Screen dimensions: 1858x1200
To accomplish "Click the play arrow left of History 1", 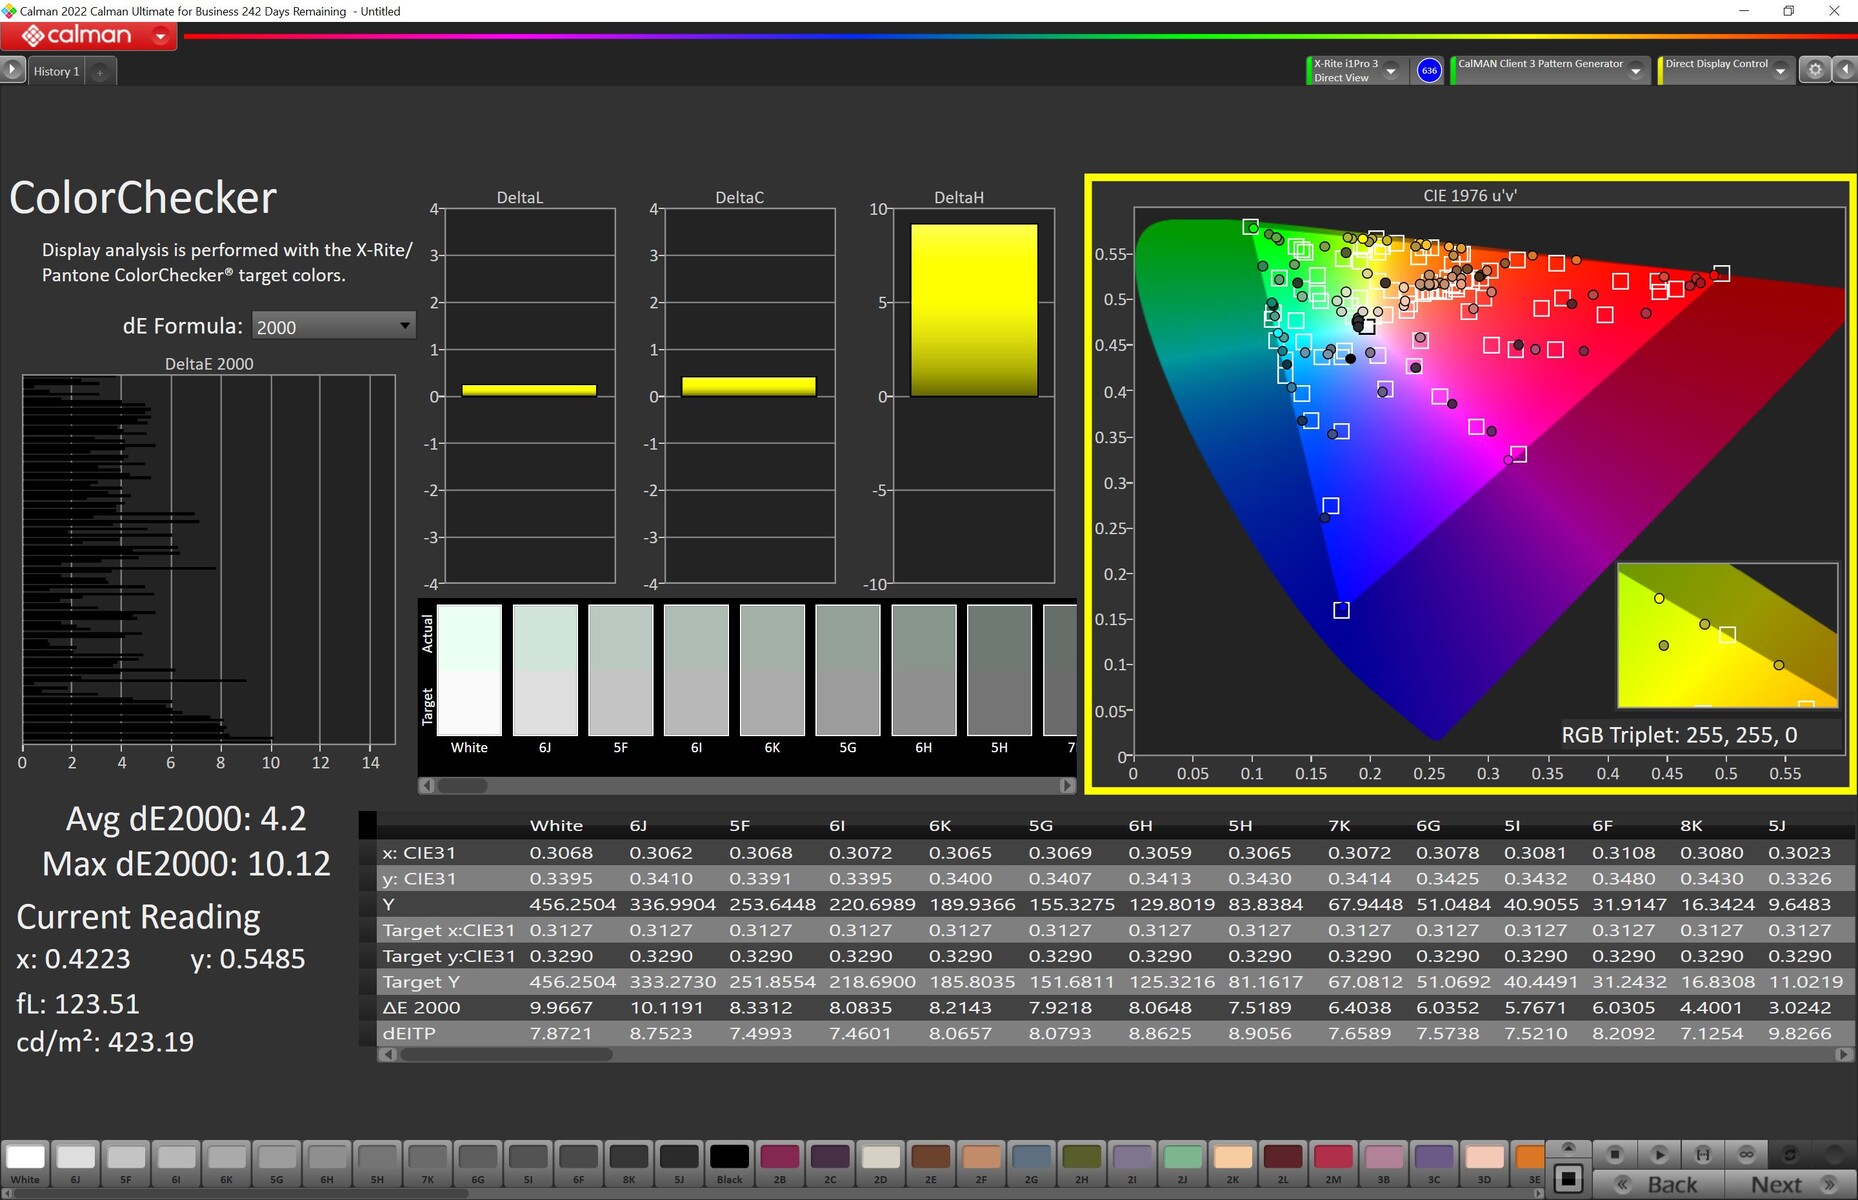I will tap(12, 70).
